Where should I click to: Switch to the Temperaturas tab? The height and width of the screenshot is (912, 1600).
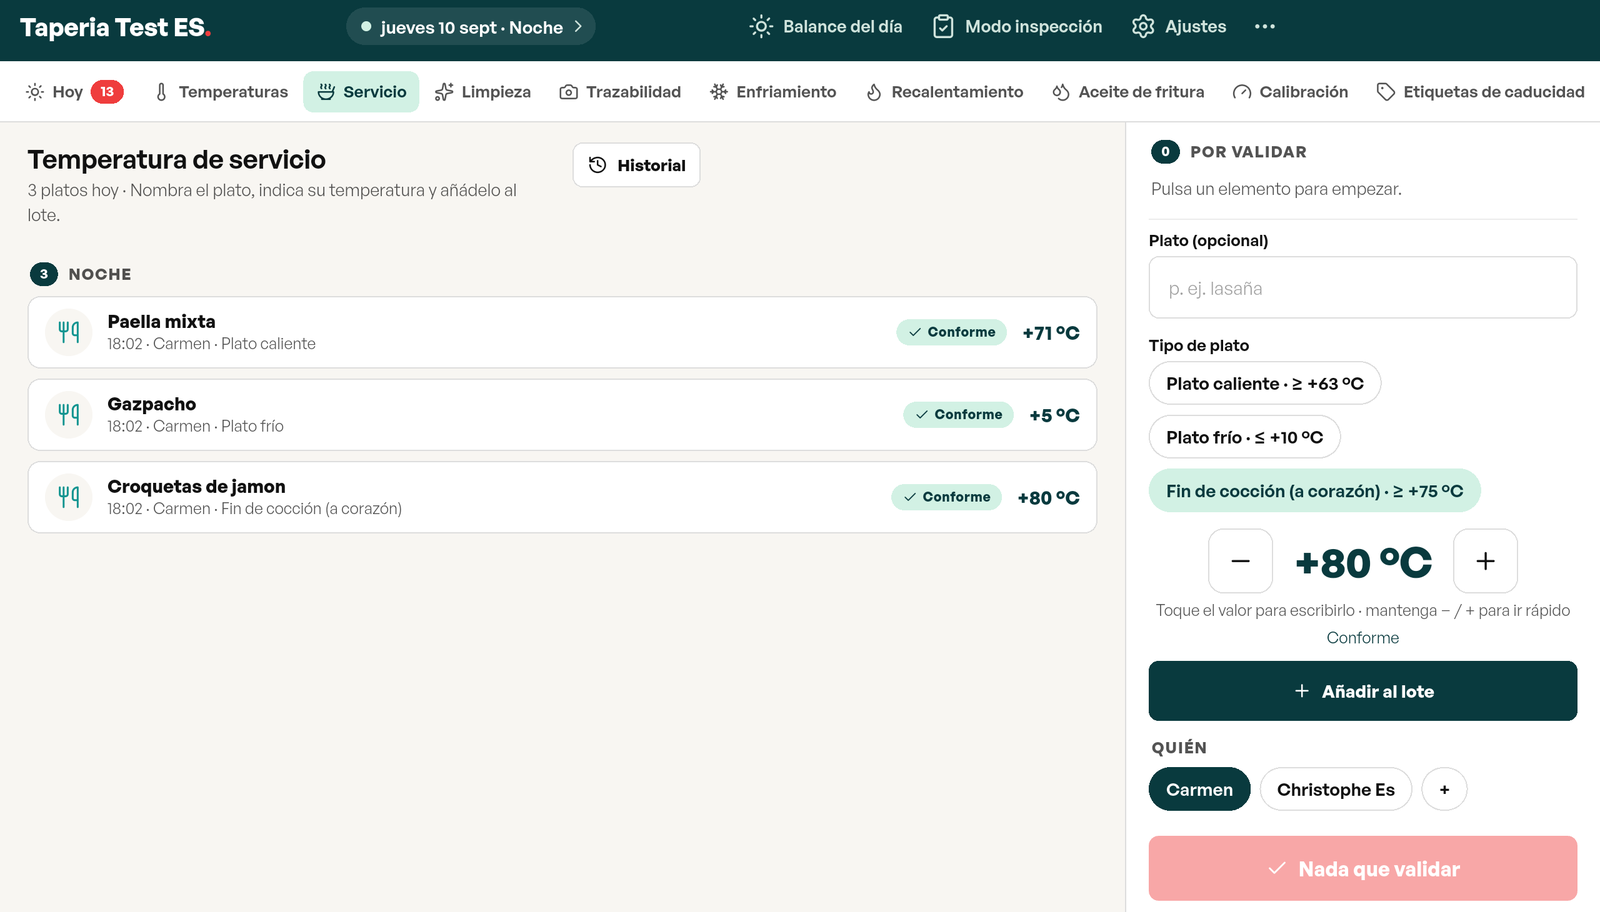tap(221, 92)
